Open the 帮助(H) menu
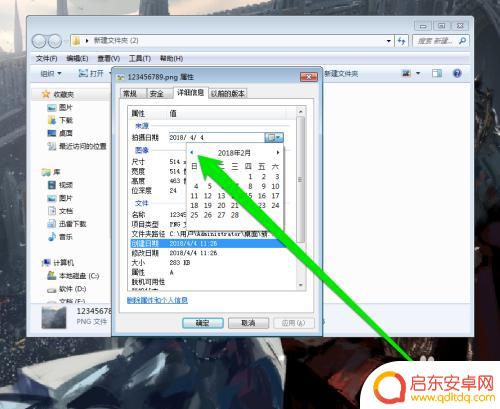Image resolution: width=500 pixels, height=409 pixels. [x=171, y=59]
